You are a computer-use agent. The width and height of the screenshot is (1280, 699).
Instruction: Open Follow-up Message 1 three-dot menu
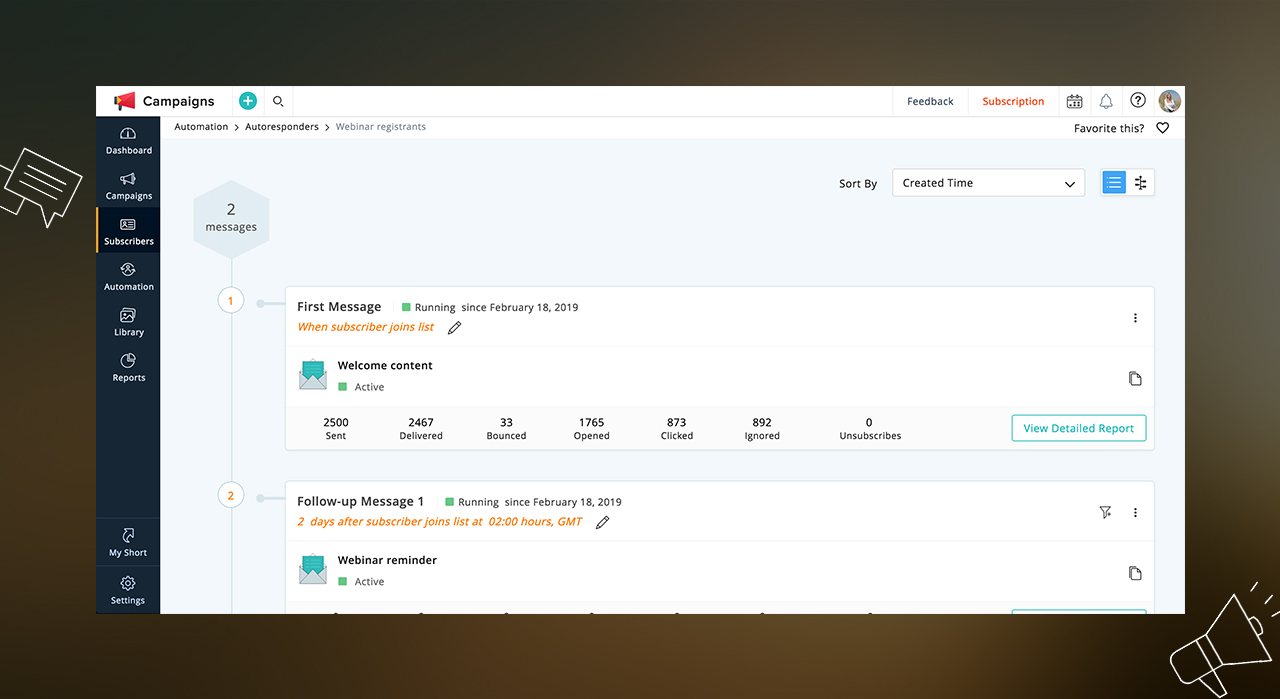[x=1135, y=513]
